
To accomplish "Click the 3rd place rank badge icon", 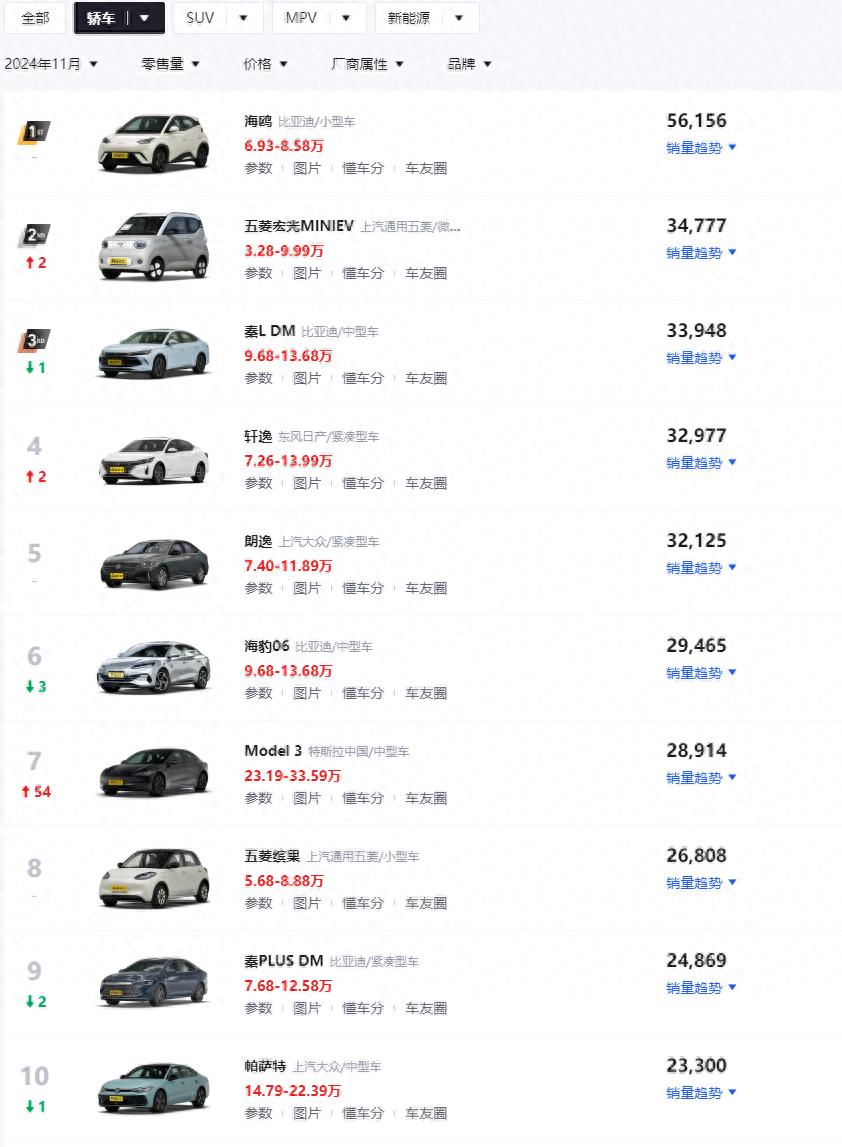I will [x=34, y=341].
